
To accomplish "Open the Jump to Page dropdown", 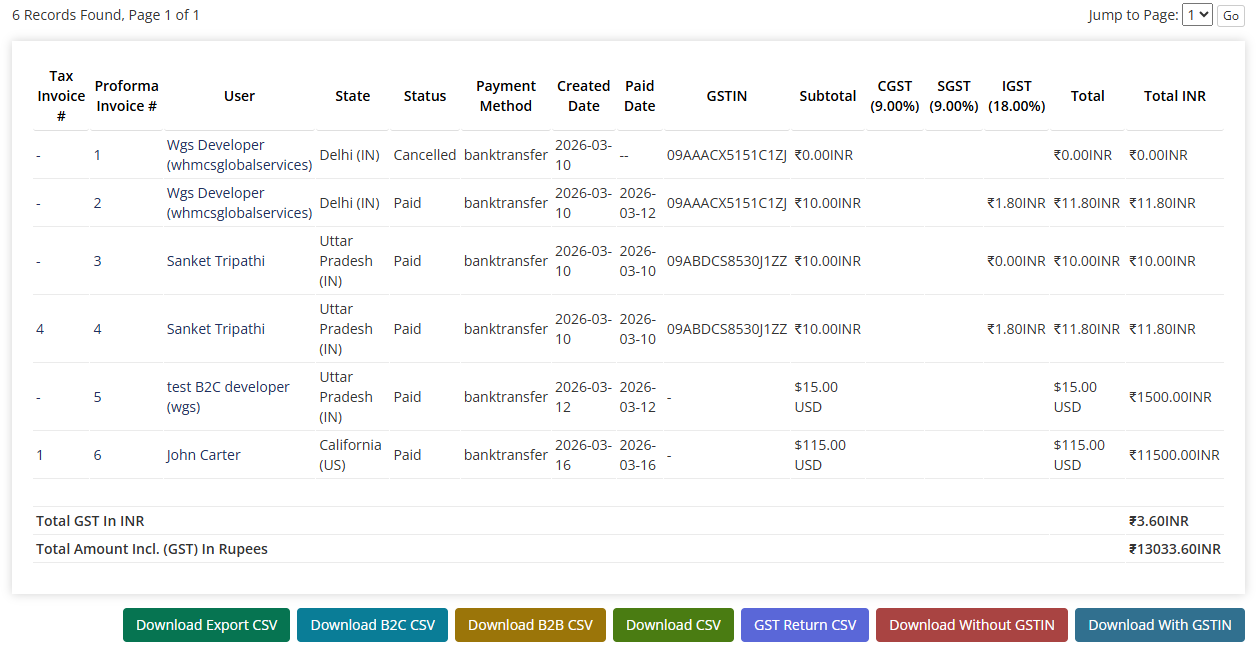I will pyautogui.click(x=1197, y=15).
